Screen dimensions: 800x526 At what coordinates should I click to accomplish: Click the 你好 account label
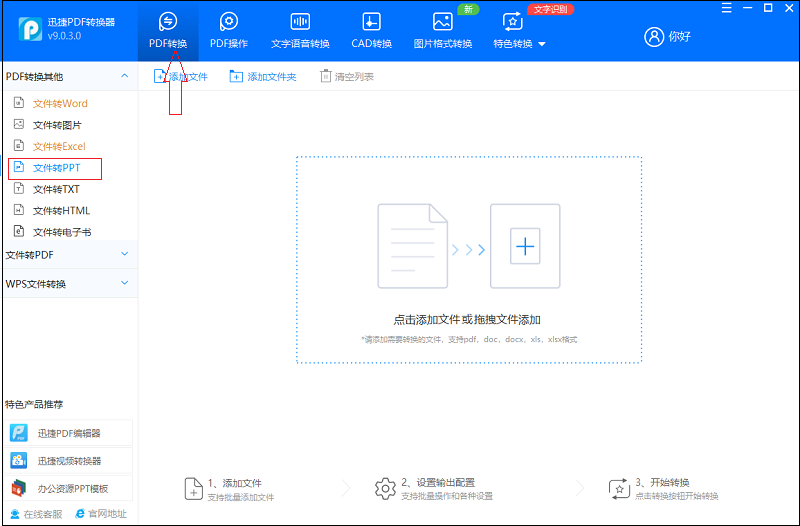[680, 37]
